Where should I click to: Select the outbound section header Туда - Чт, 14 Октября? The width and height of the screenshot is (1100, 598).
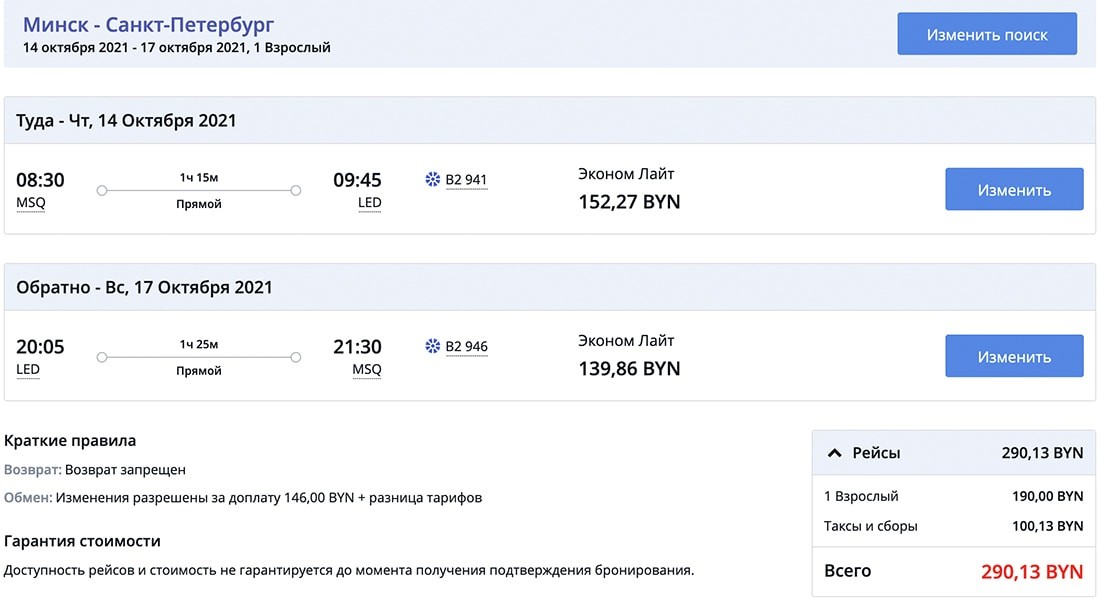click(x=127, y=120)
